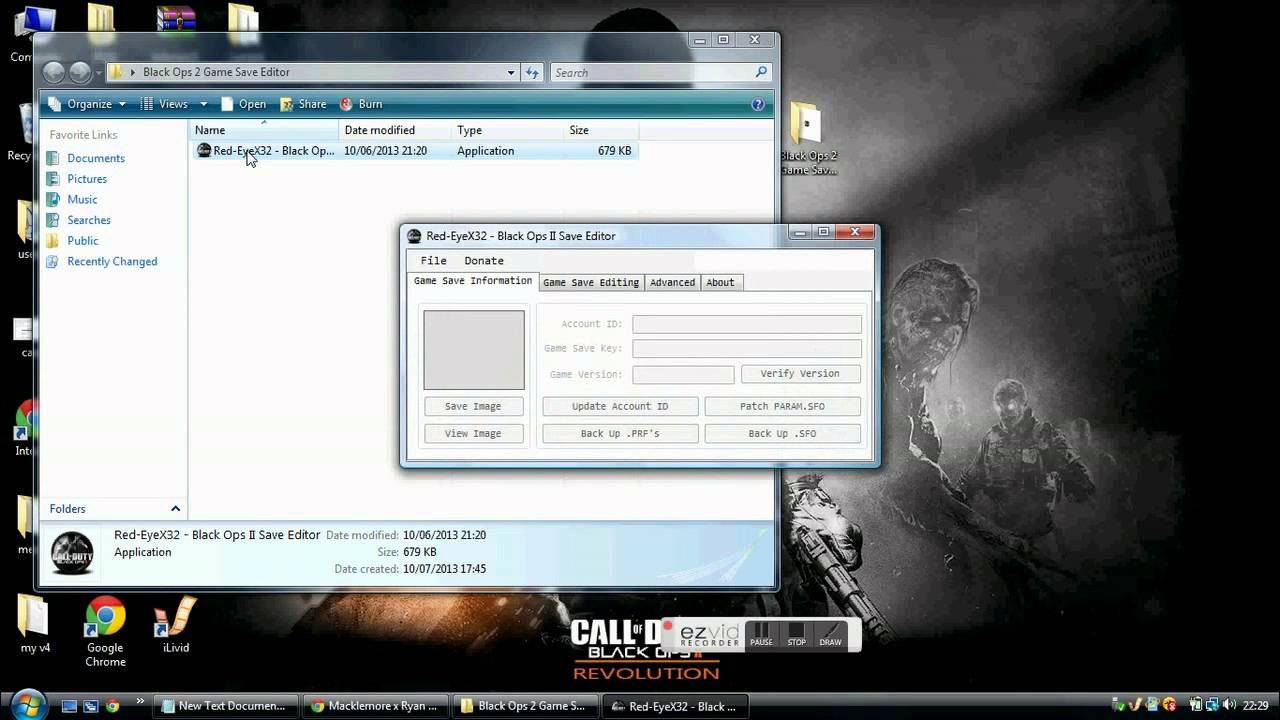Select the Game Save Information tab
Screen dimensions: 1280x720
(473, 281)
